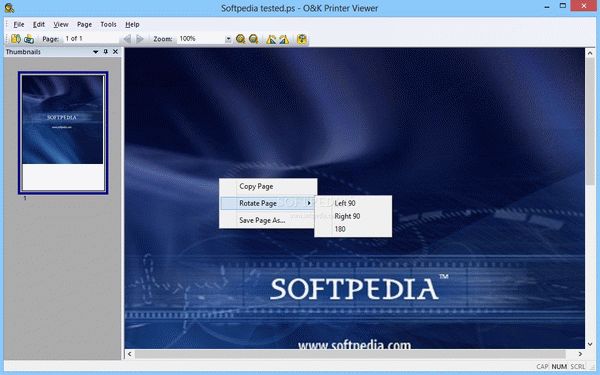This screenshot has width=600, height=375.
Task: Click vertical scrollbar up arrow
Action: point(590,53)
